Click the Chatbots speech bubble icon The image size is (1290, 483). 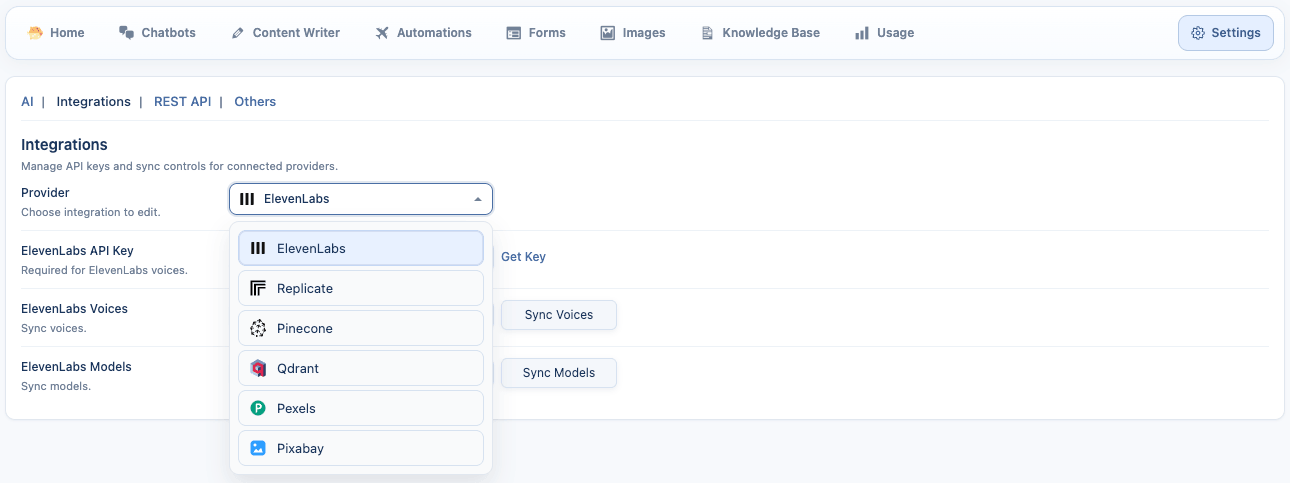pyautogui.click(x=126, y=33)
